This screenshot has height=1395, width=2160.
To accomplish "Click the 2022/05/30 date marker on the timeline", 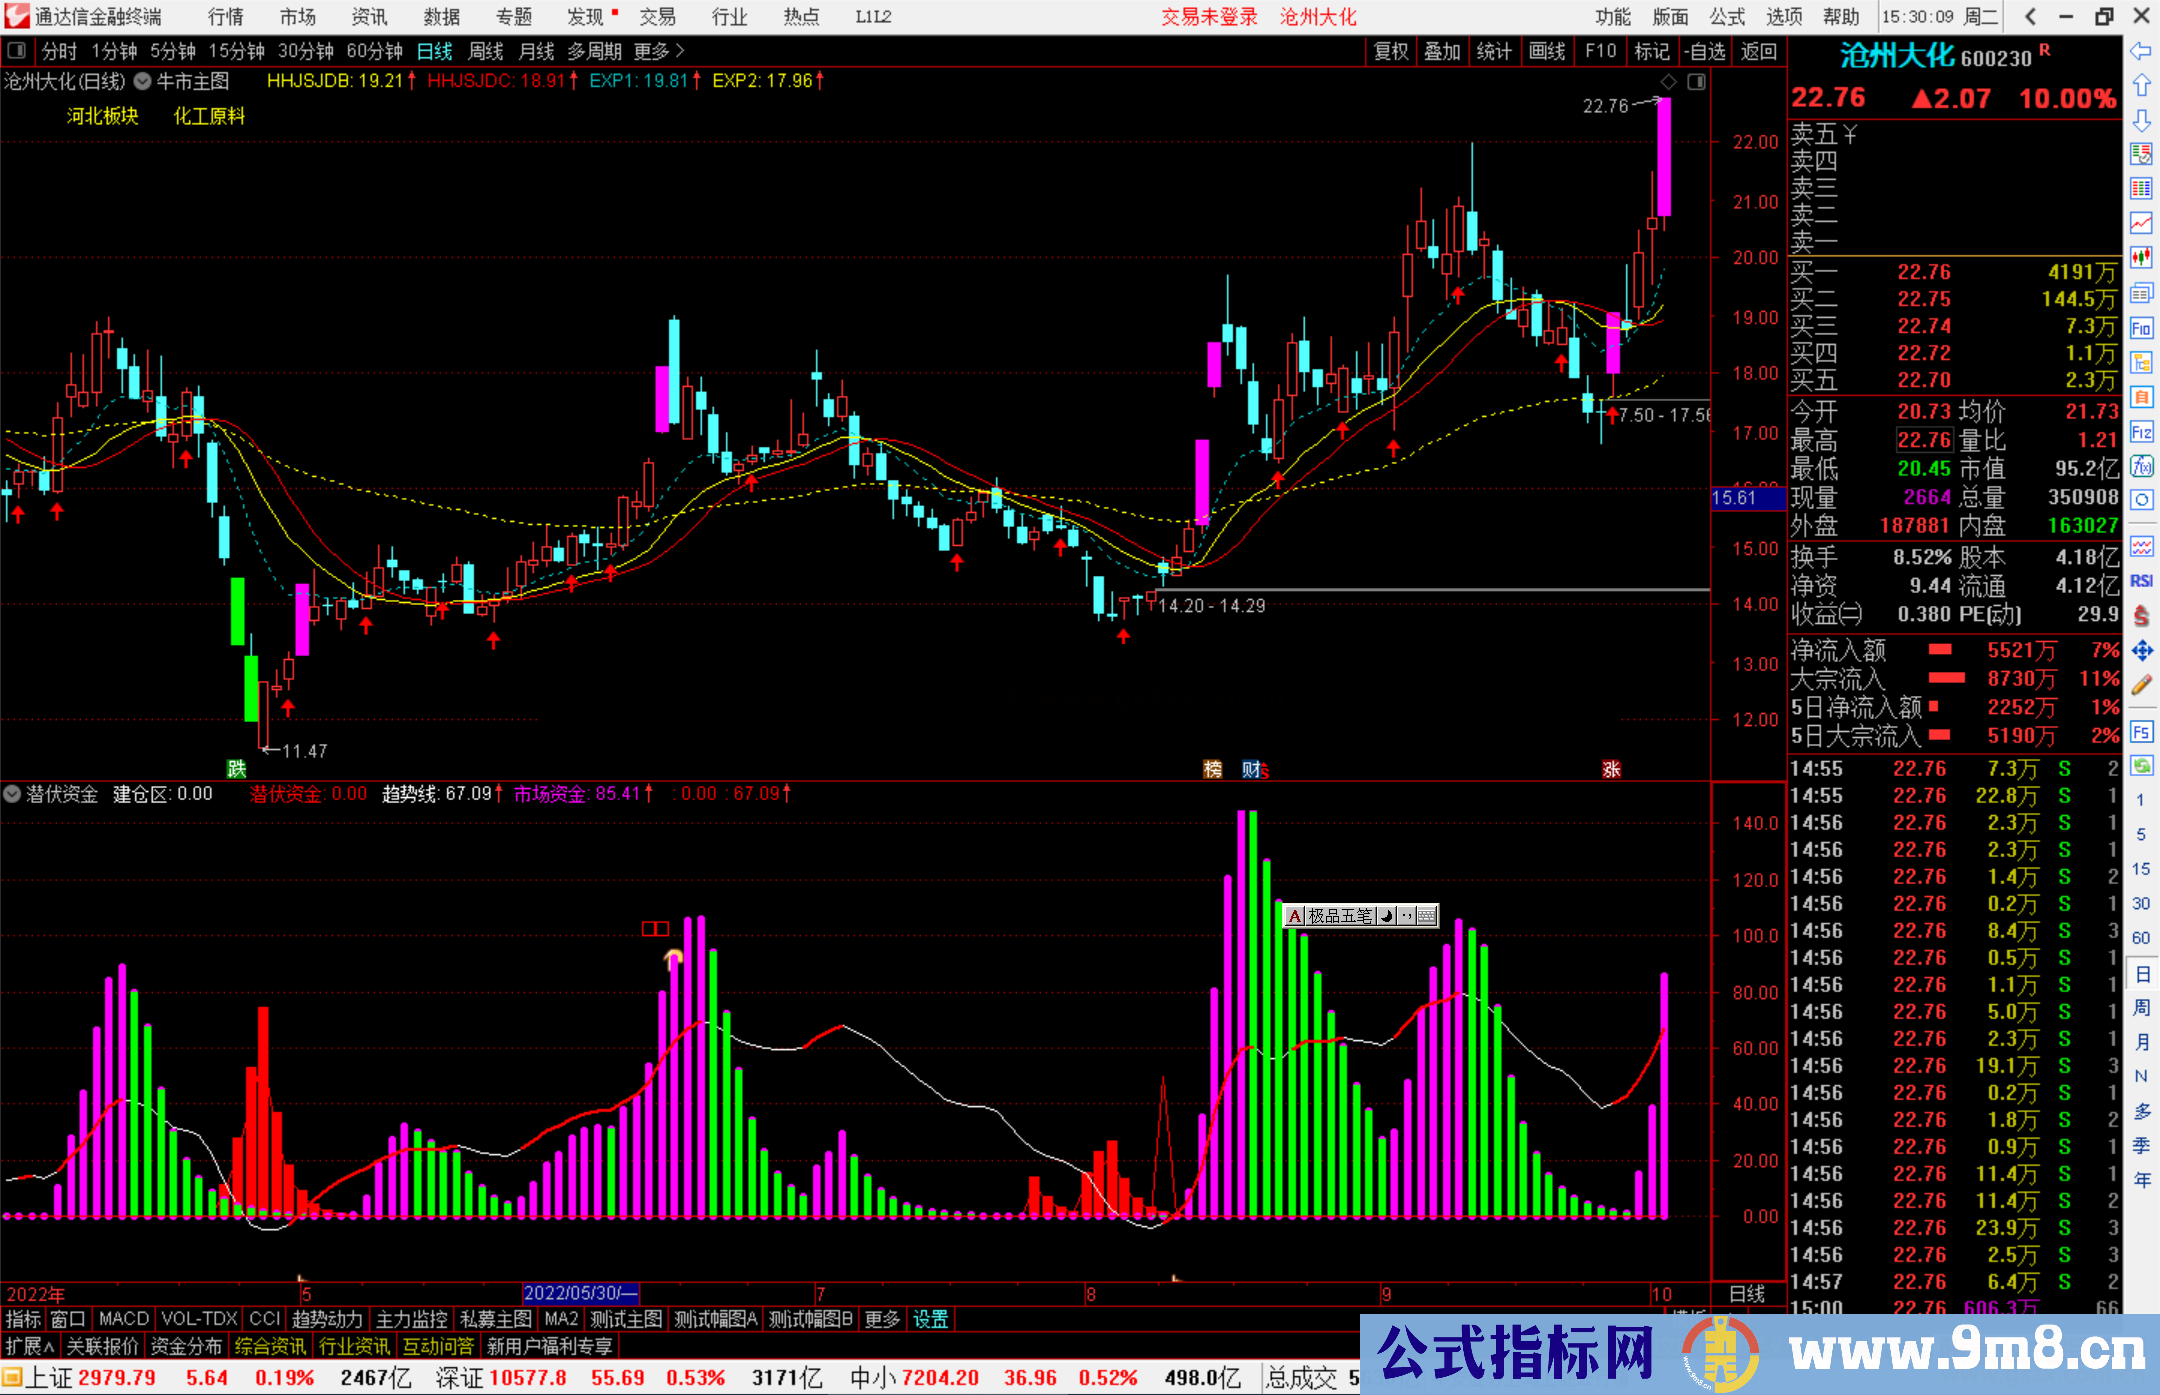I will tap(580, 1293).
